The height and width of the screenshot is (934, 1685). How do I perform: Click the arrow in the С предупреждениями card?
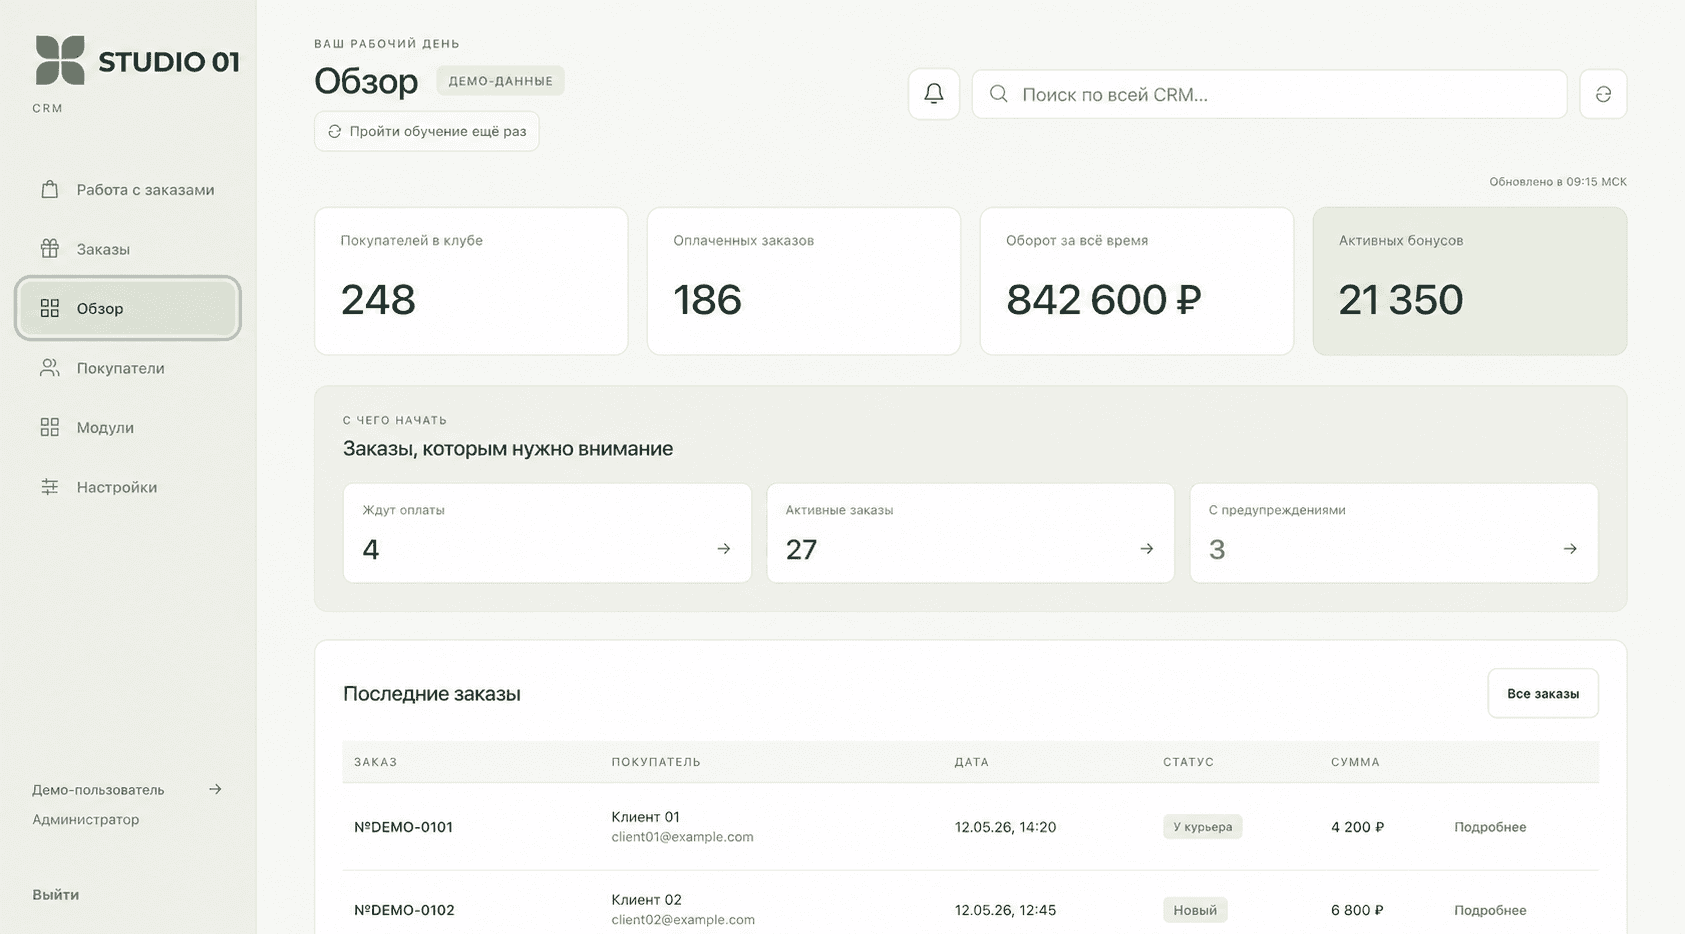(x=1570, y=549)
